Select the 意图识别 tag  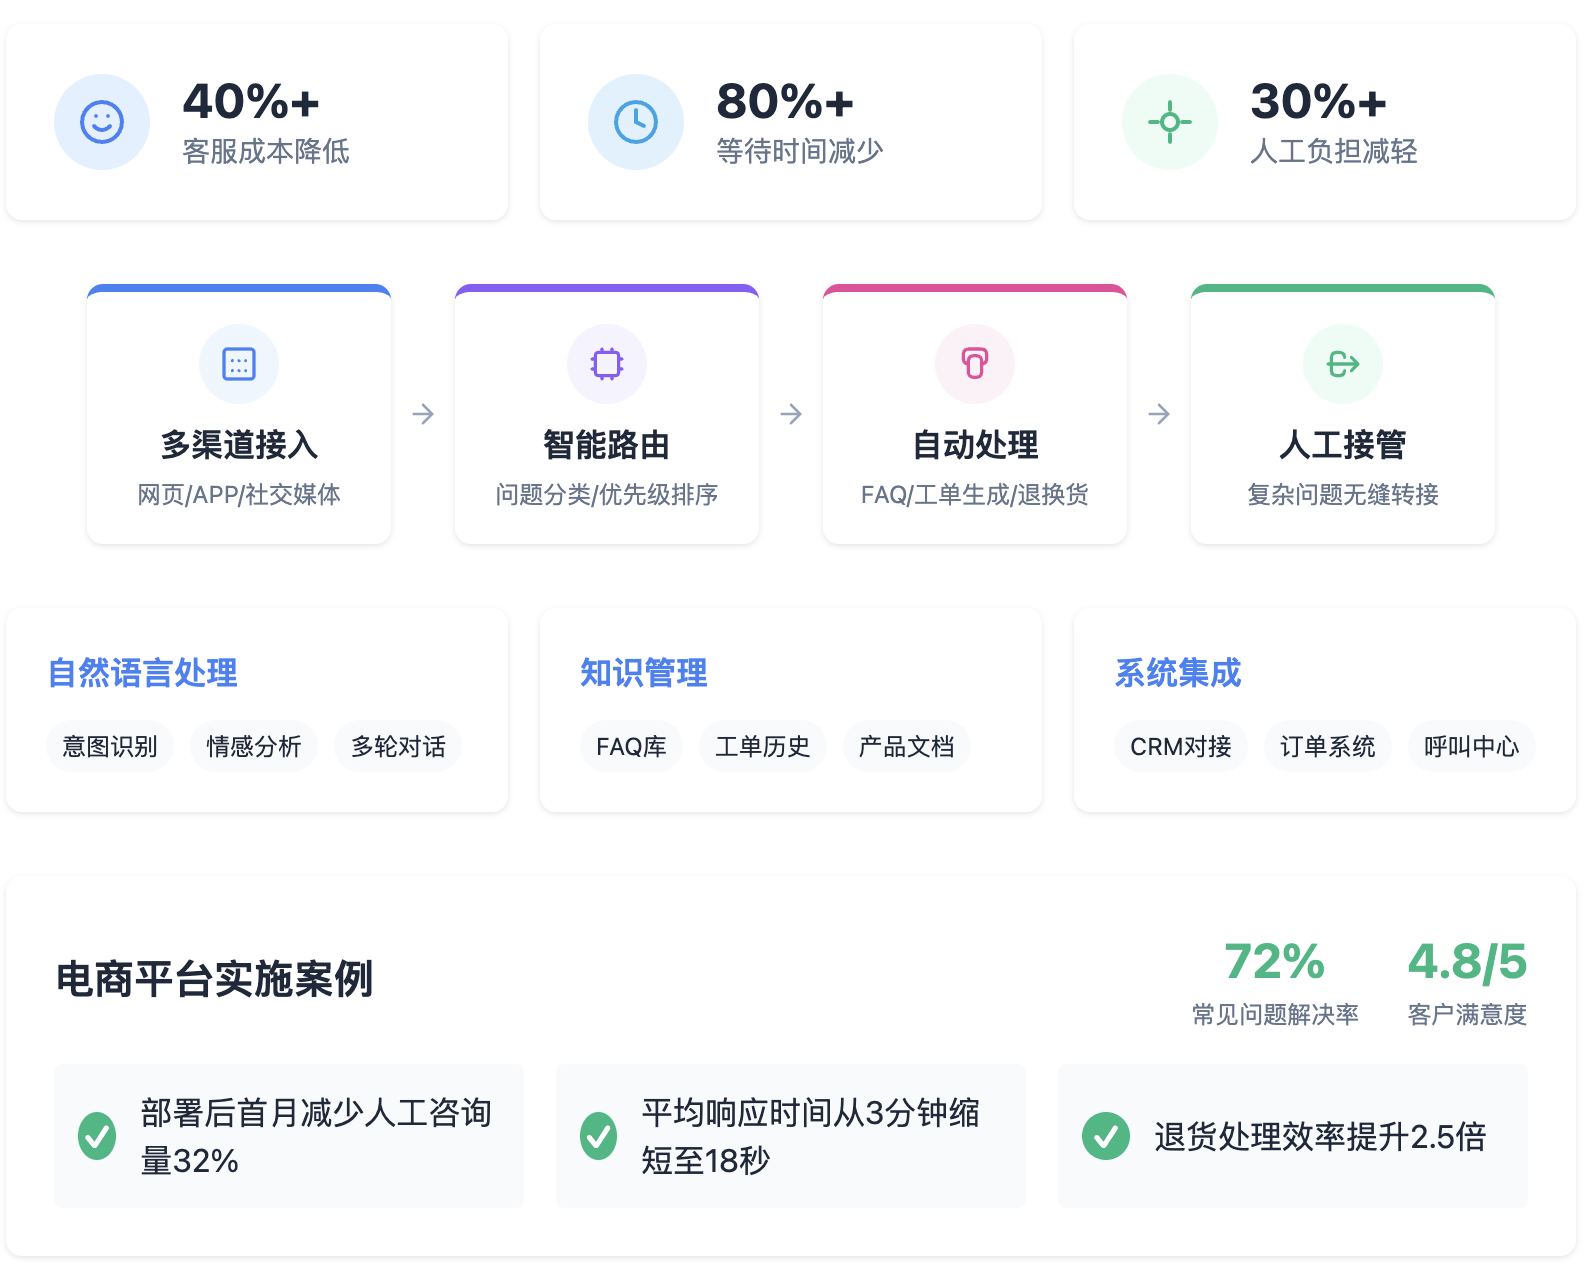(x=110, y=746)
